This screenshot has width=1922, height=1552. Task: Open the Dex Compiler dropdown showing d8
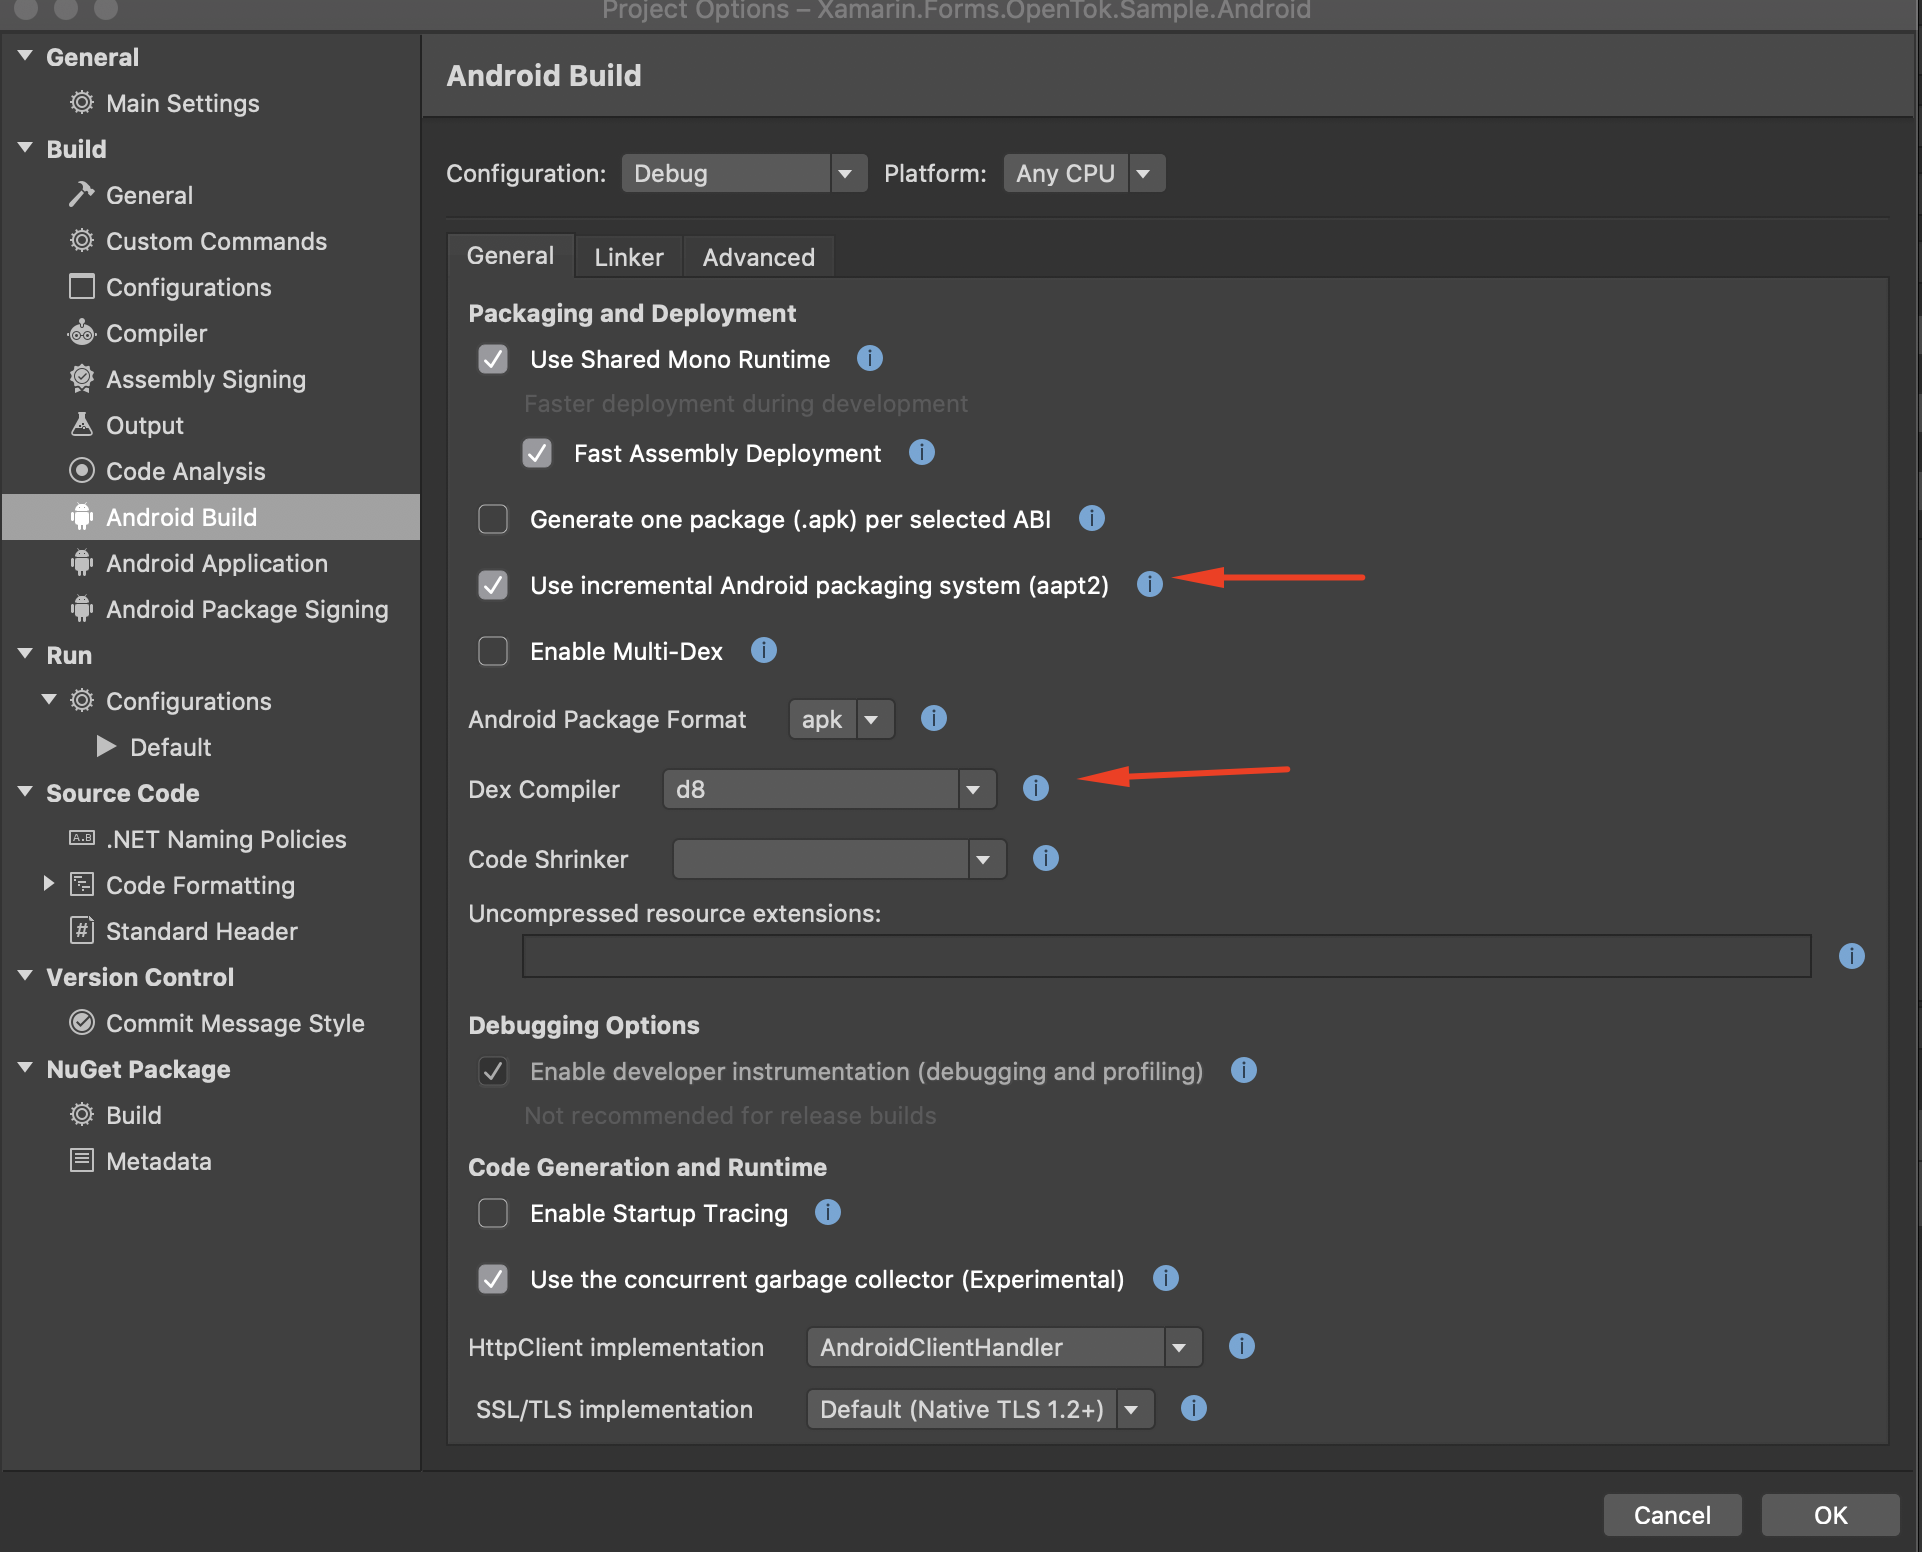[975, 788]
